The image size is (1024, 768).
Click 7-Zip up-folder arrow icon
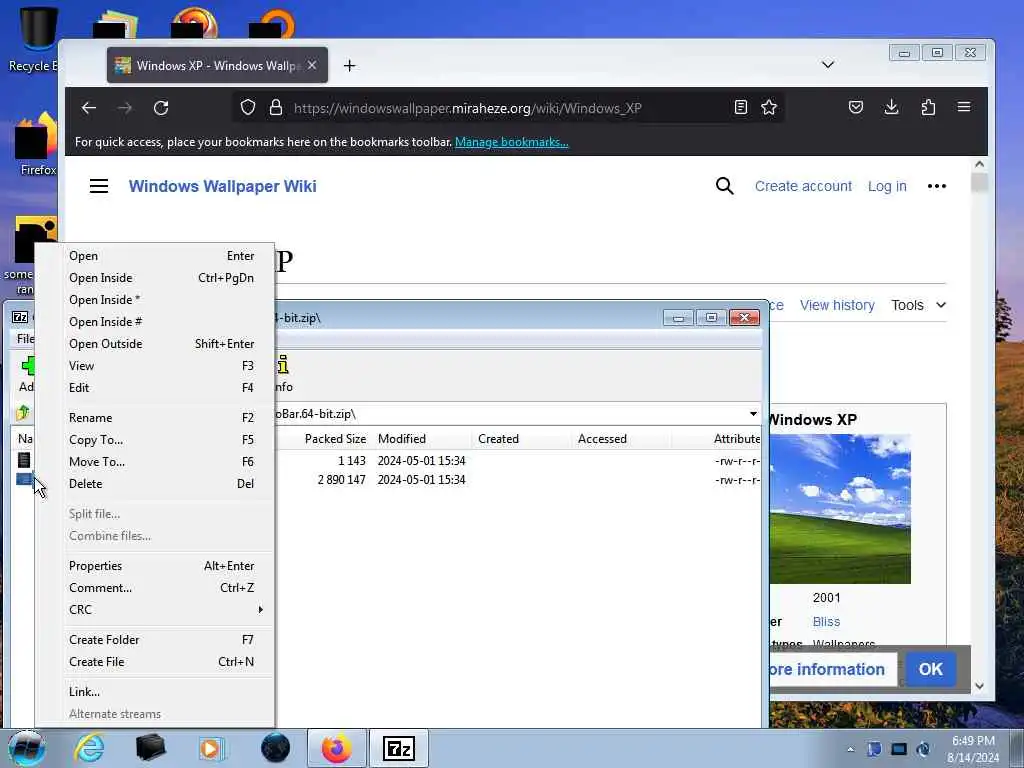[x=23, y=413]
